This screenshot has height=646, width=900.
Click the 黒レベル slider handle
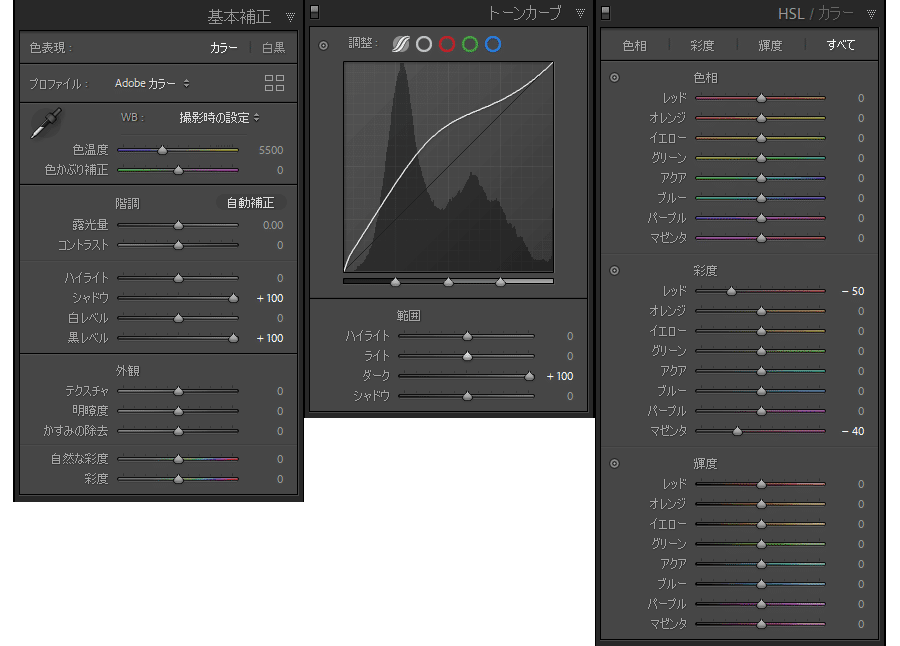[234, 339]
